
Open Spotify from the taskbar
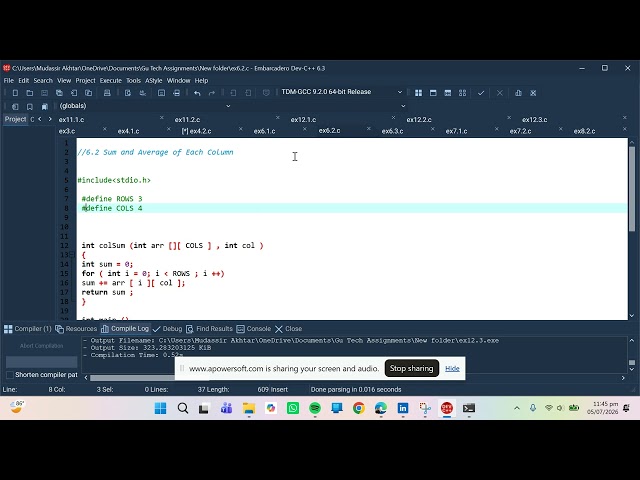pyautogui.click(x=315, y=408)
